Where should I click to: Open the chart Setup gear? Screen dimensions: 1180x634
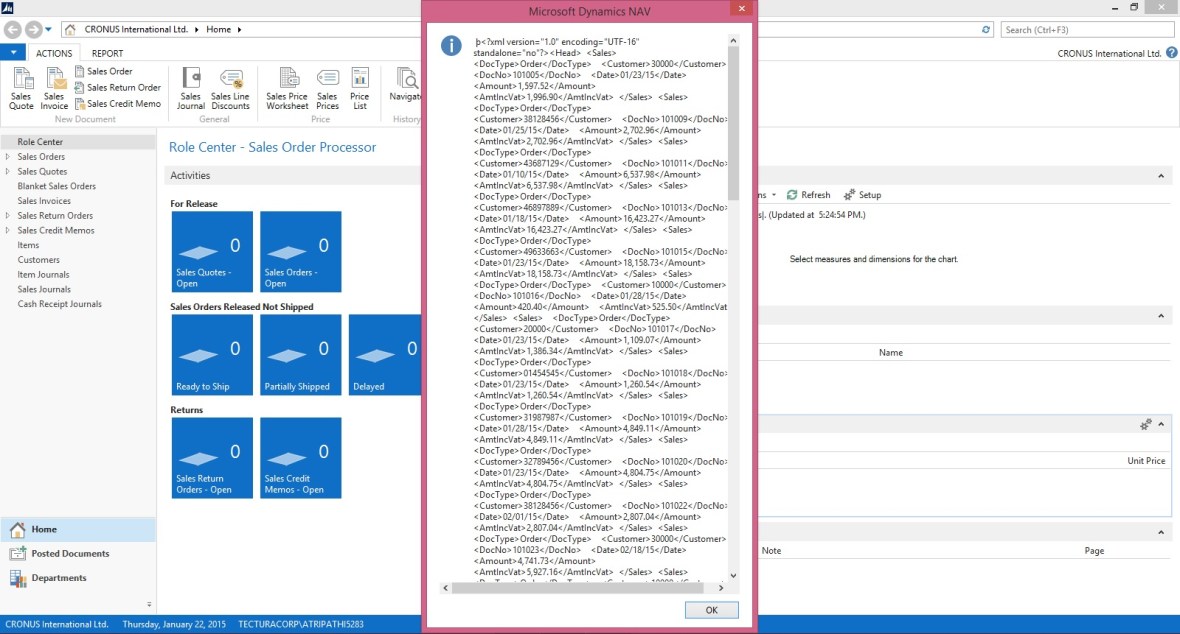coord(862,195)
